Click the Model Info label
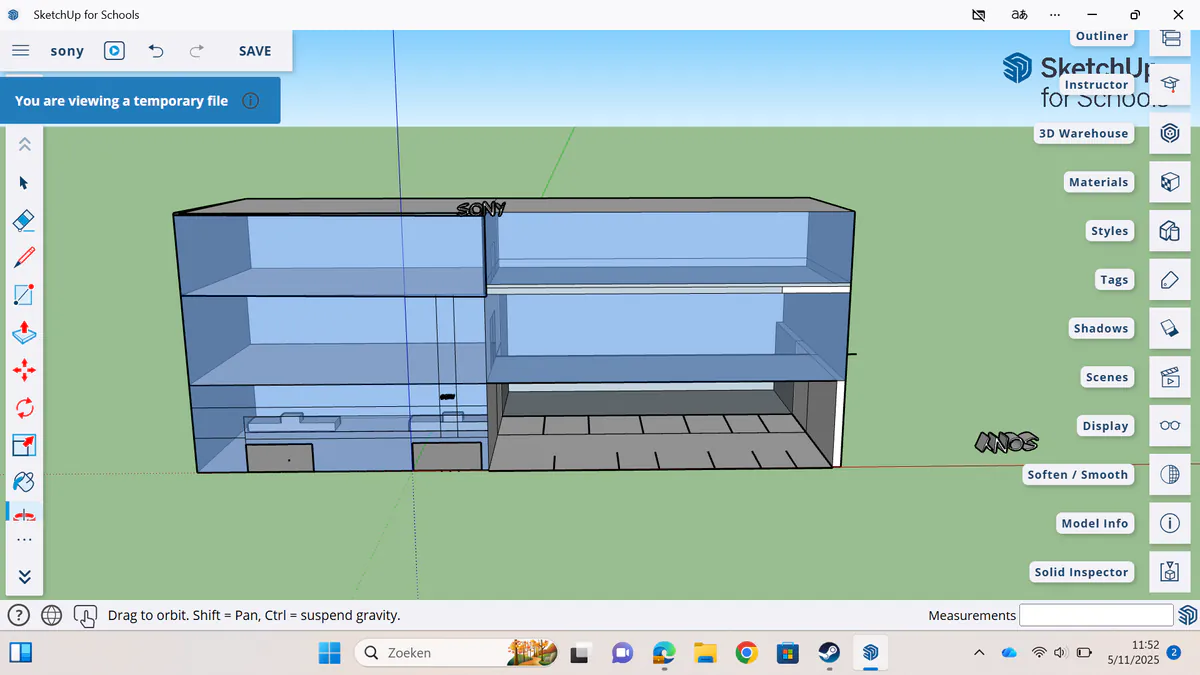 (x=1095, y=523)
